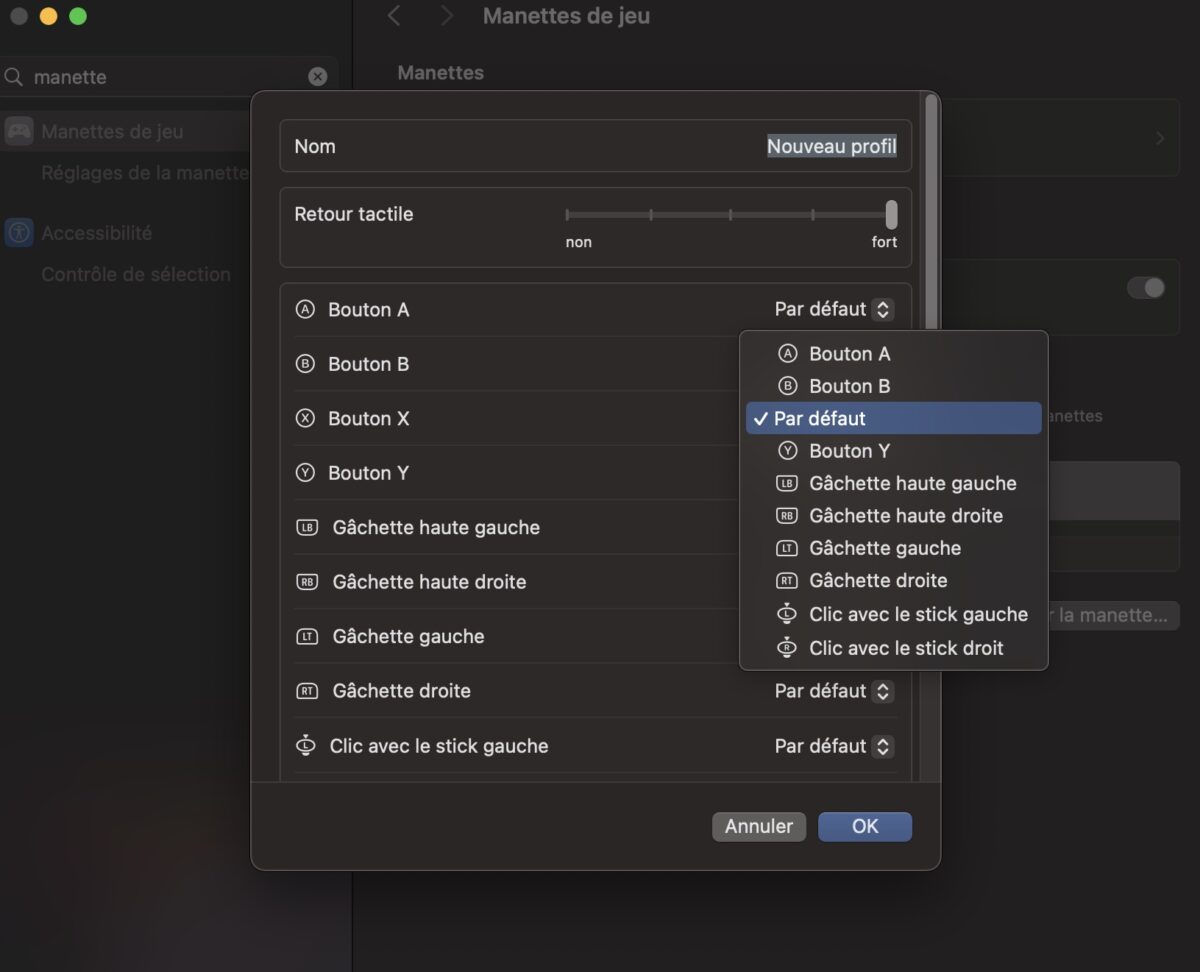This screenshot has height=972, width=1200.
Task: Click the A icon in the dropdown menu
Action: (788, 354)
